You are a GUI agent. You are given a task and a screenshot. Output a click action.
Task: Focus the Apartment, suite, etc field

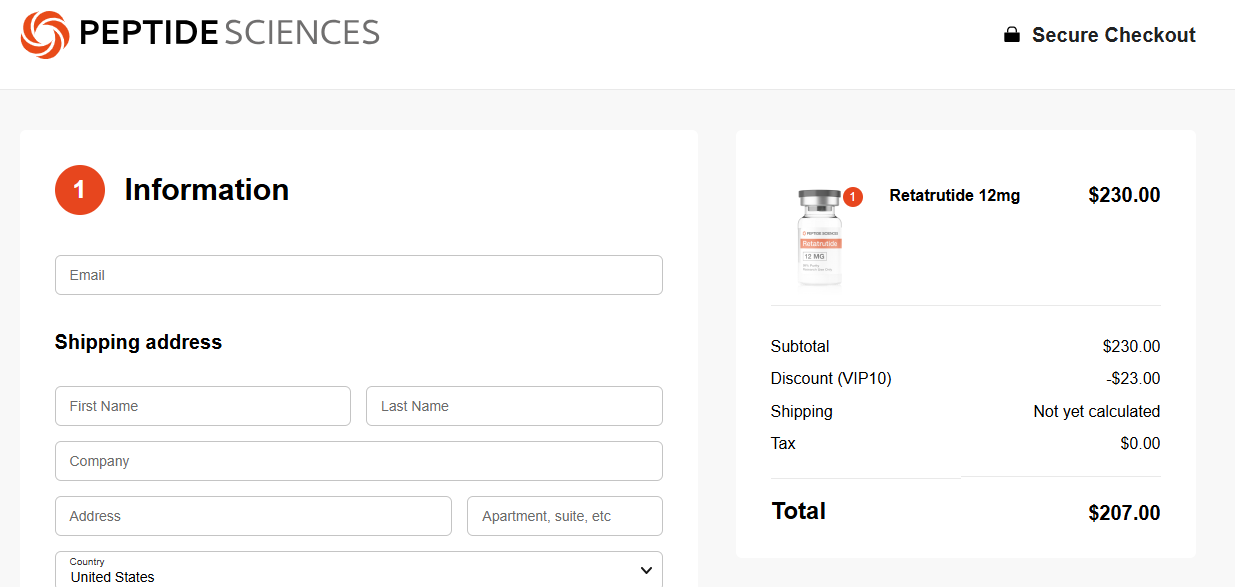point(564,516)
